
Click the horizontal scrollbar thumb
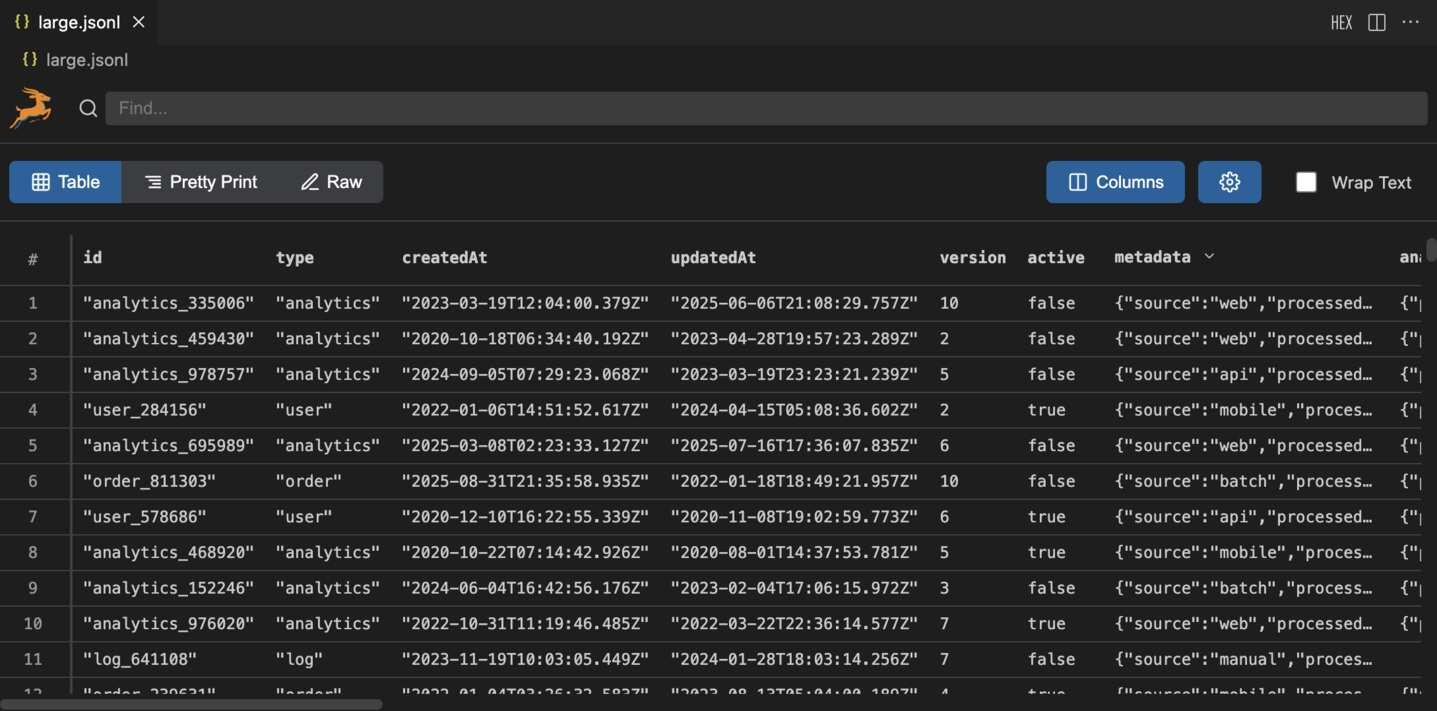pos(192,704)
